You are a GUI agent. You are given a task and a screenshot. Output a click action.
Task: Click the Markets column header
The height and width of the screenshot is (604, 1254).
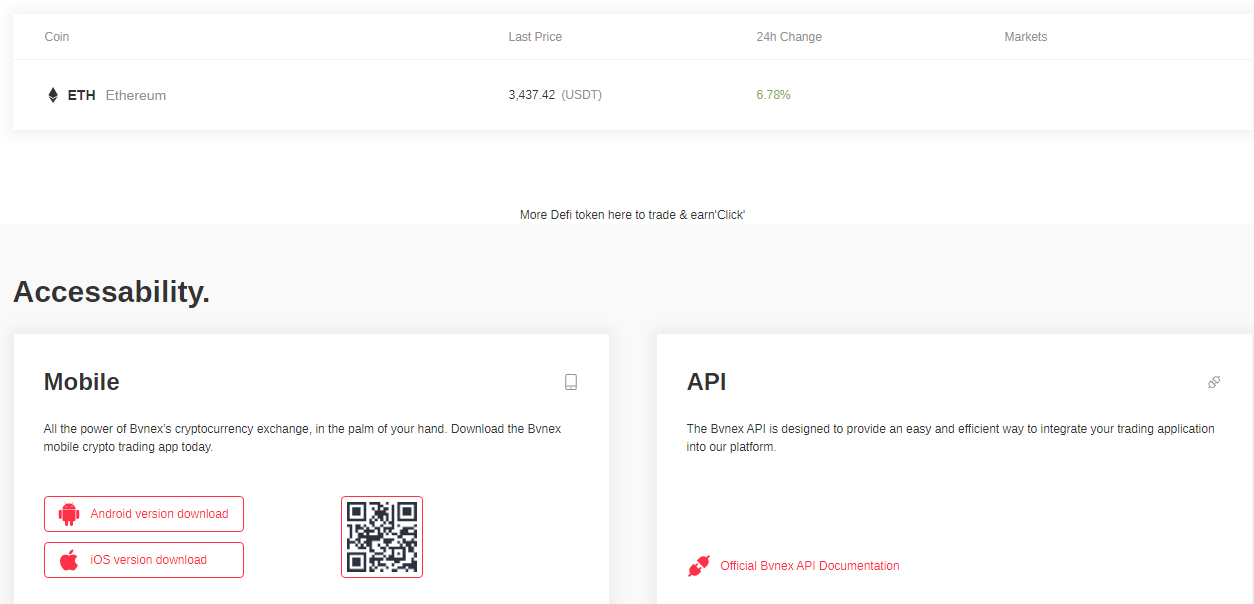(x=1025, y=37)
